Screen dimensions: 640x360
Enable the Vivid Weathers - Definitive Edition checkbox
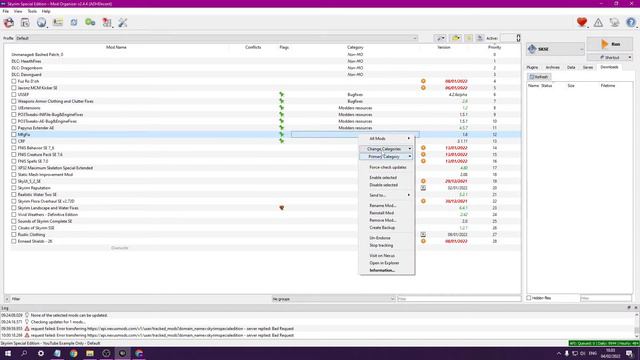click(x=14, y=214)
